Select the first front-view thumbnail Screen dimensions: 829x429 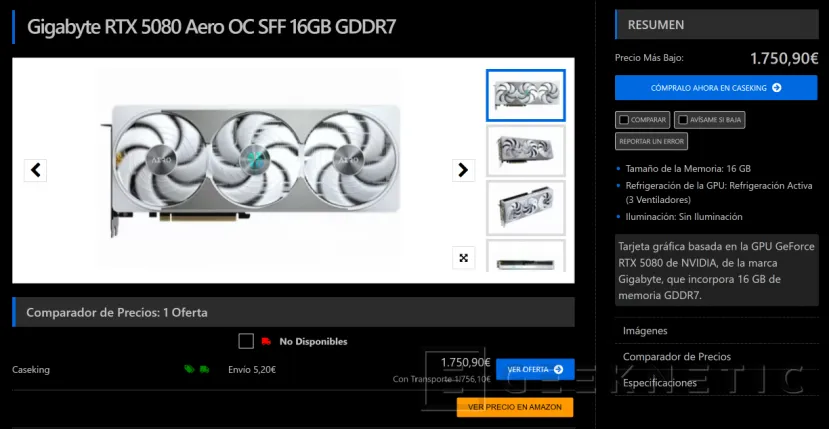(x=526, y=95)
